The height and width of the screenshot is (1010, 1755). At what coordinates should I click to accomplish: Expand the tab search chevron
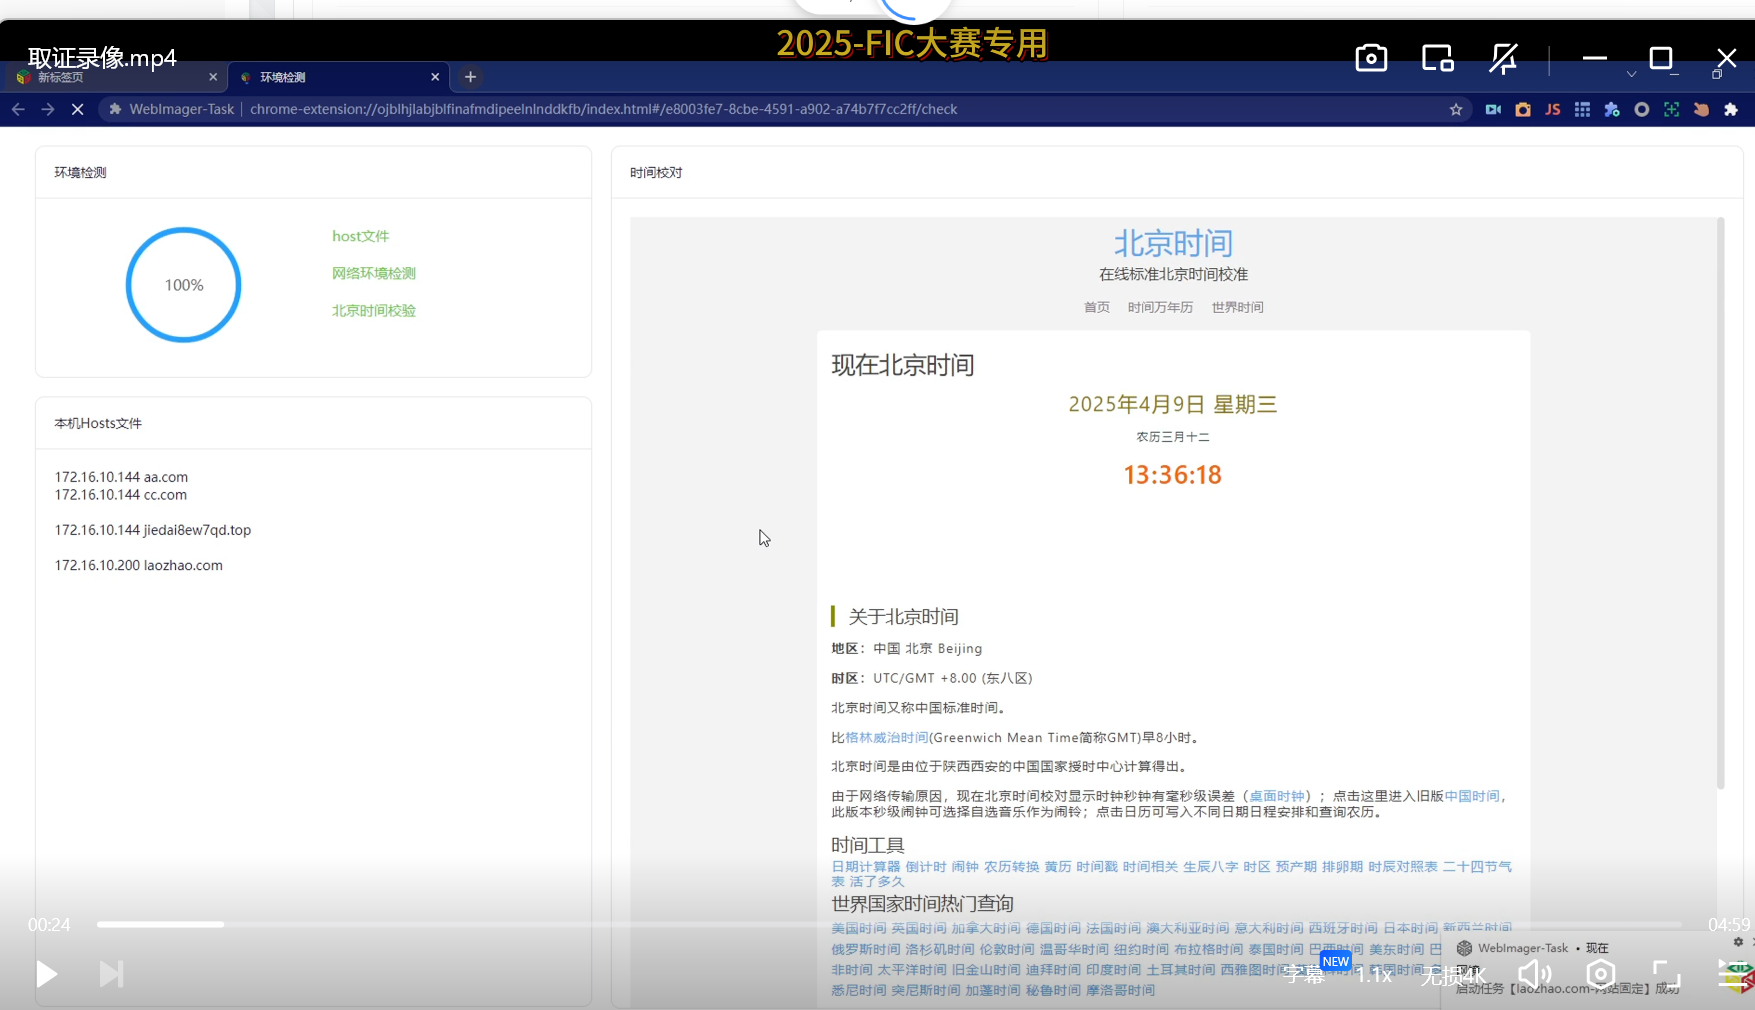pos(1631,75)
